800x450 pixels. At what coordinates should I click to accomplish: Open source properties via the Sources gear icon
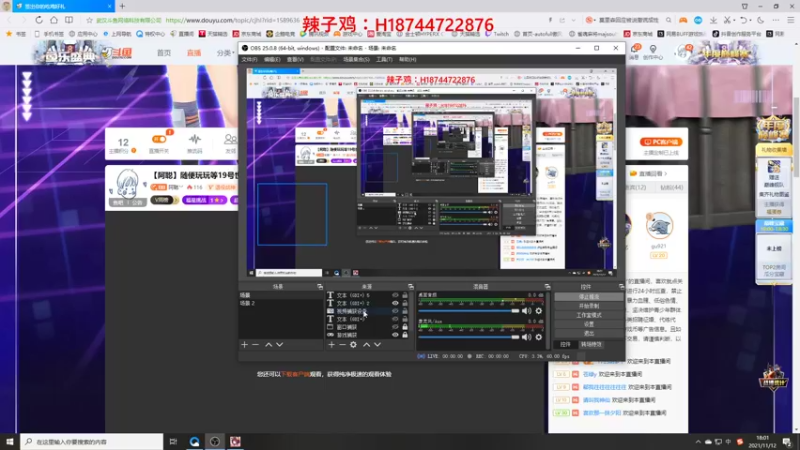pyautogui.click(x=353, y=345)
